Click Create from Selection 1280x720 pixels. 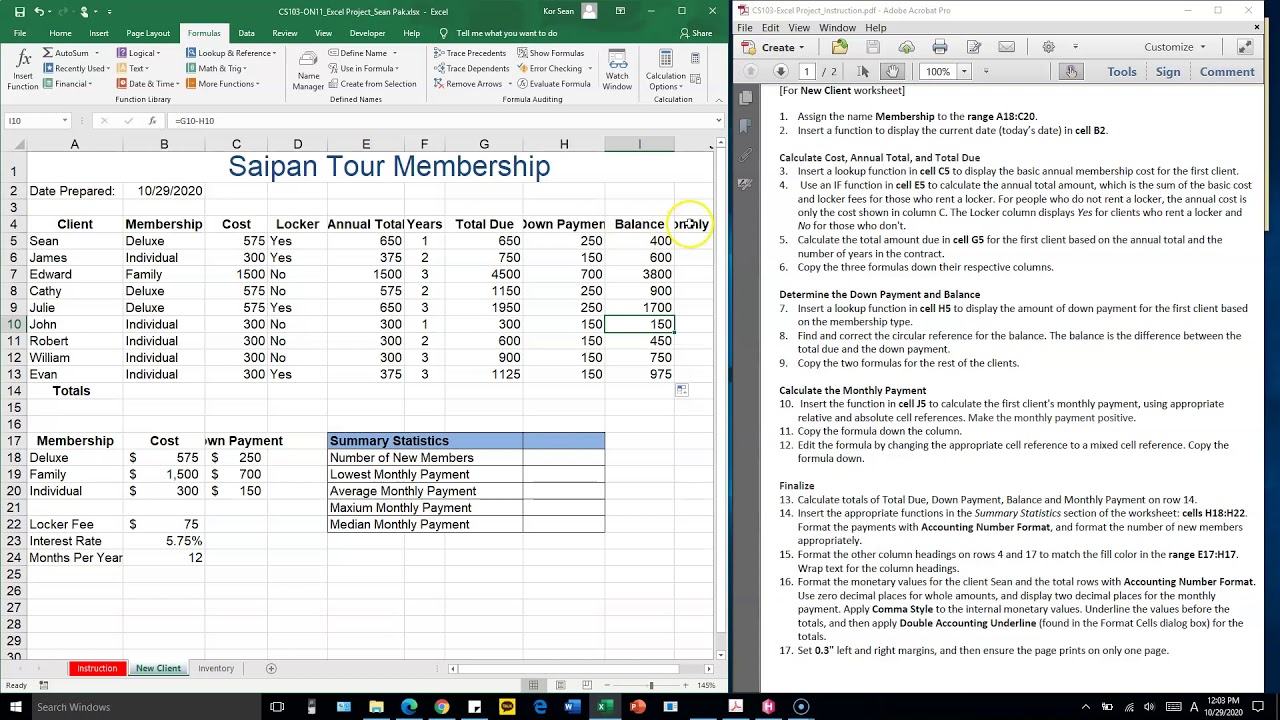click(x=371, y=84)
